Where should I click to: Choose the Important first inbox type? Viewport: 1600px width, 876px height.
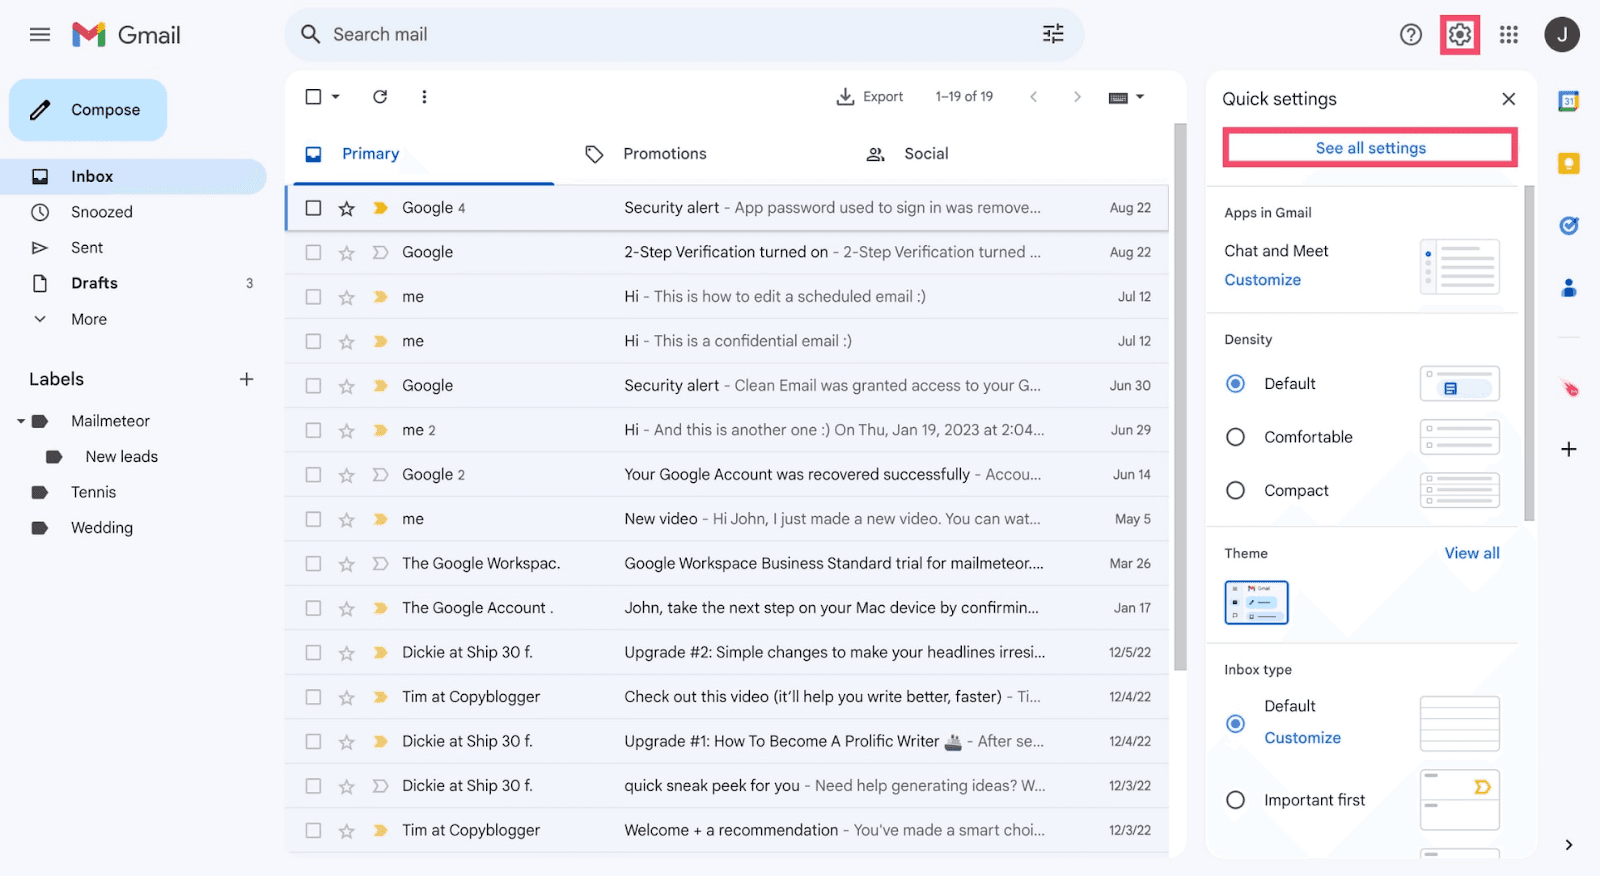(1235, 800)
